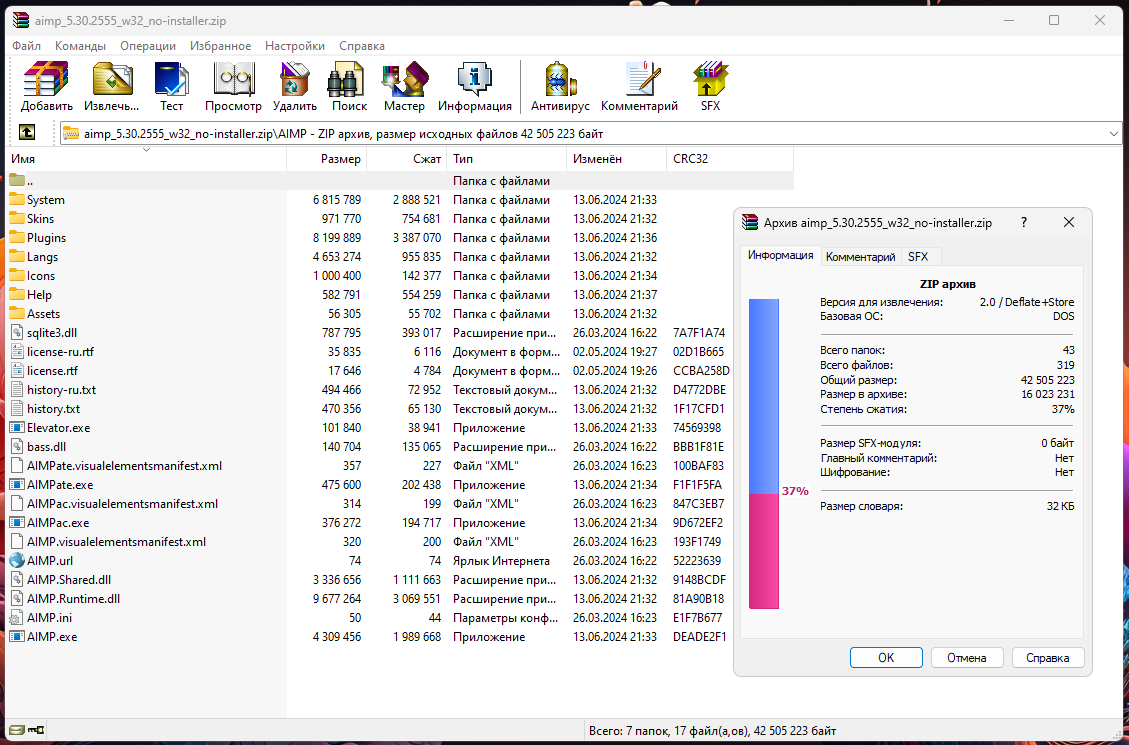Viewport: 1129px width, 745px height.
Task: Click the bass.dll file icon
Action: coord(17,446)
